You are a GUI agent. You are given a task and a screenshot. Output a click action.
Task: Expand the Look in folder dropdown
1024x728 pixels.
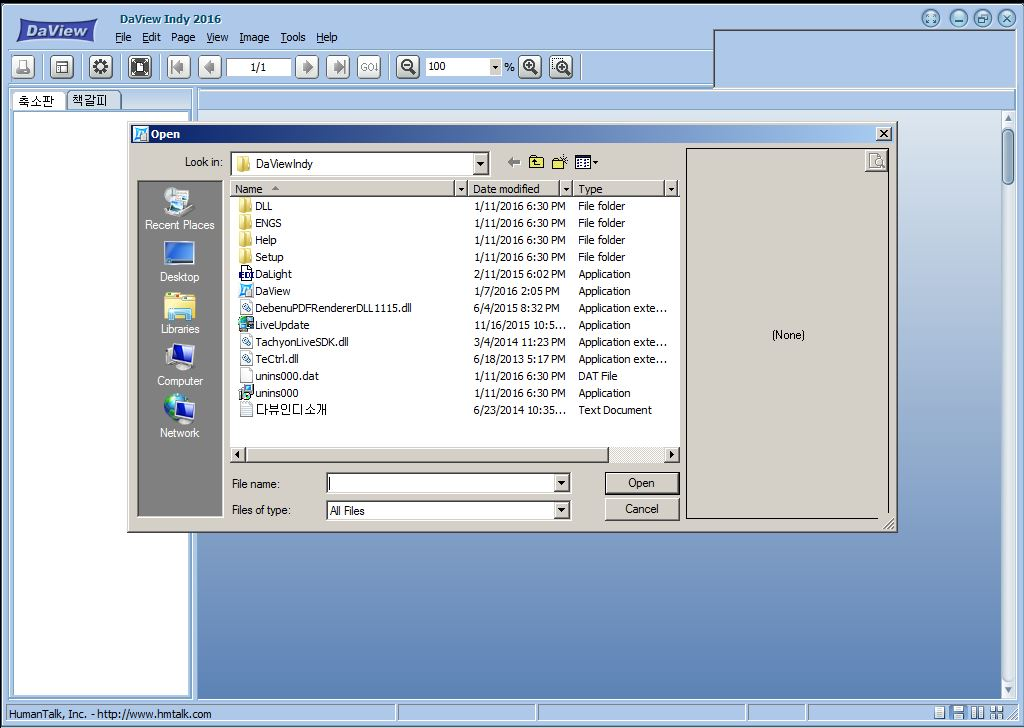(x=481, y=164)
